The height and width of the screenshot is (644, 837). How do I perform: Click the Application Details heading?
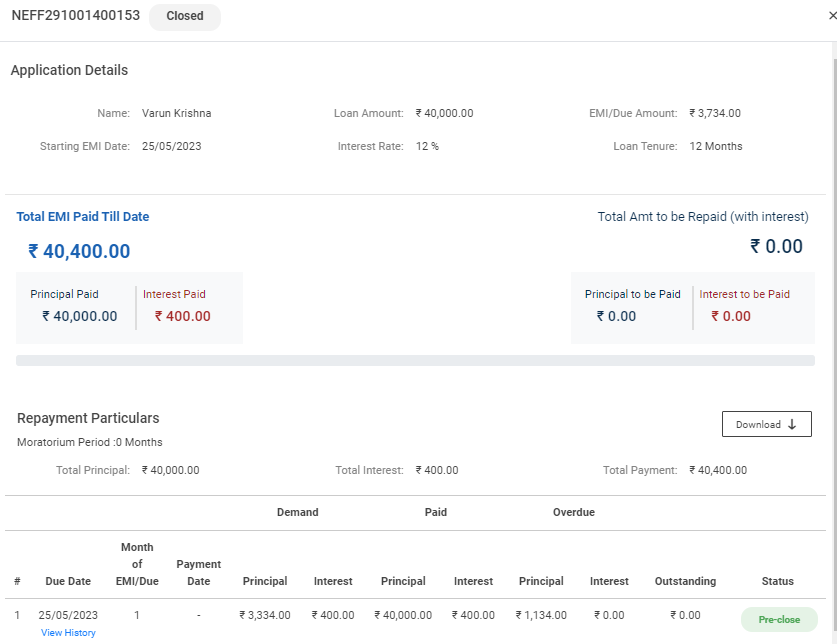pos(69,70)
